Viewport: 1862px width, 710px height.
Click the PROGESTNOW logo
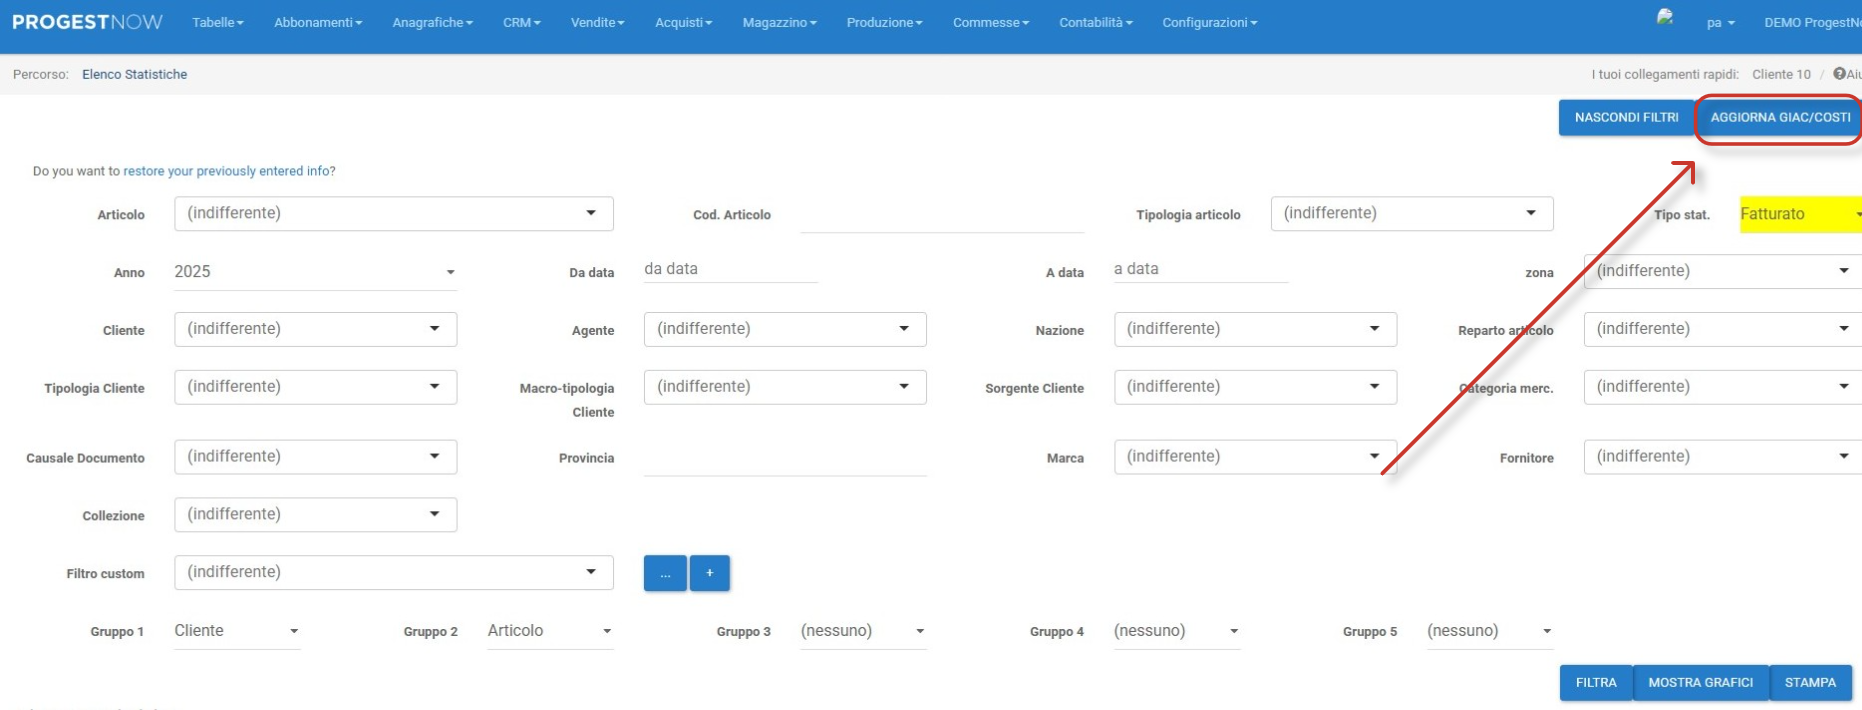click(87, 22)
